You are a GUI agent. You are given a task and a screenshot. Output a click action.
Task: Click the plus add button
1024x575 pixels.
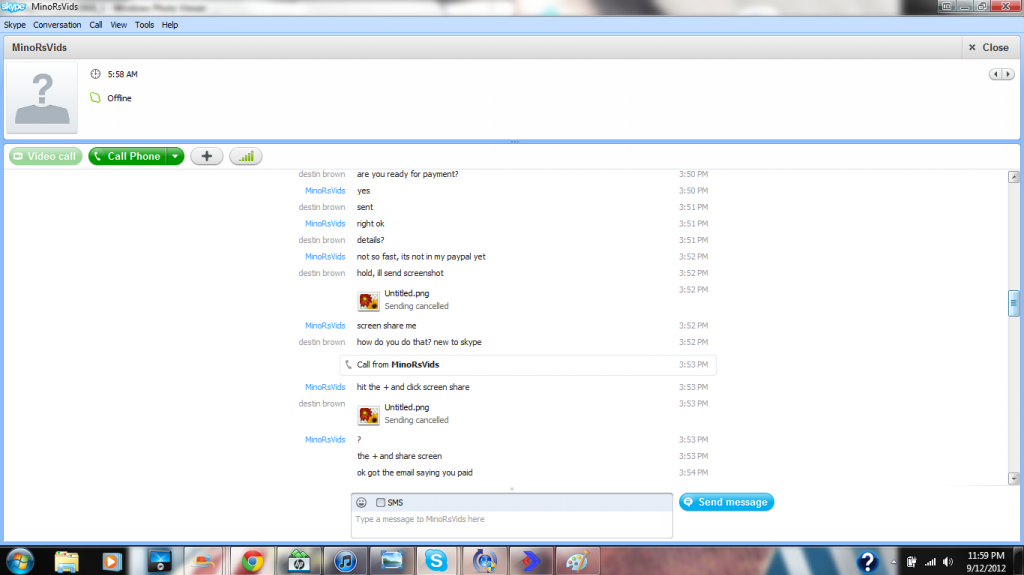point(206,156)
